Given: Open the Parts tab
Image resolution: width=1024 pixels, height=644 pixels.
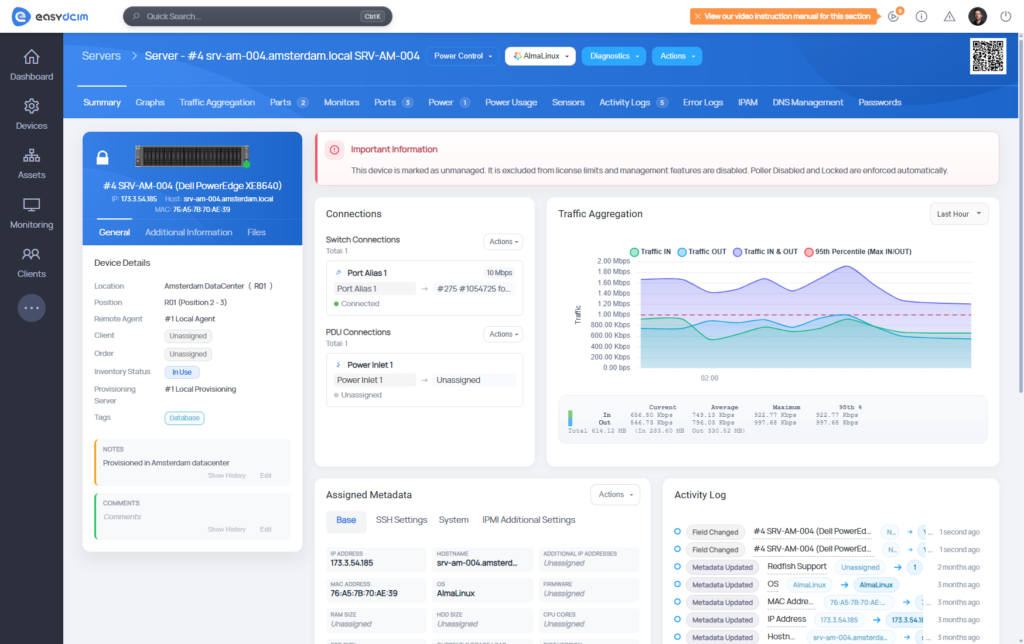Looking at the screenshot, I should tap(289, 103).
